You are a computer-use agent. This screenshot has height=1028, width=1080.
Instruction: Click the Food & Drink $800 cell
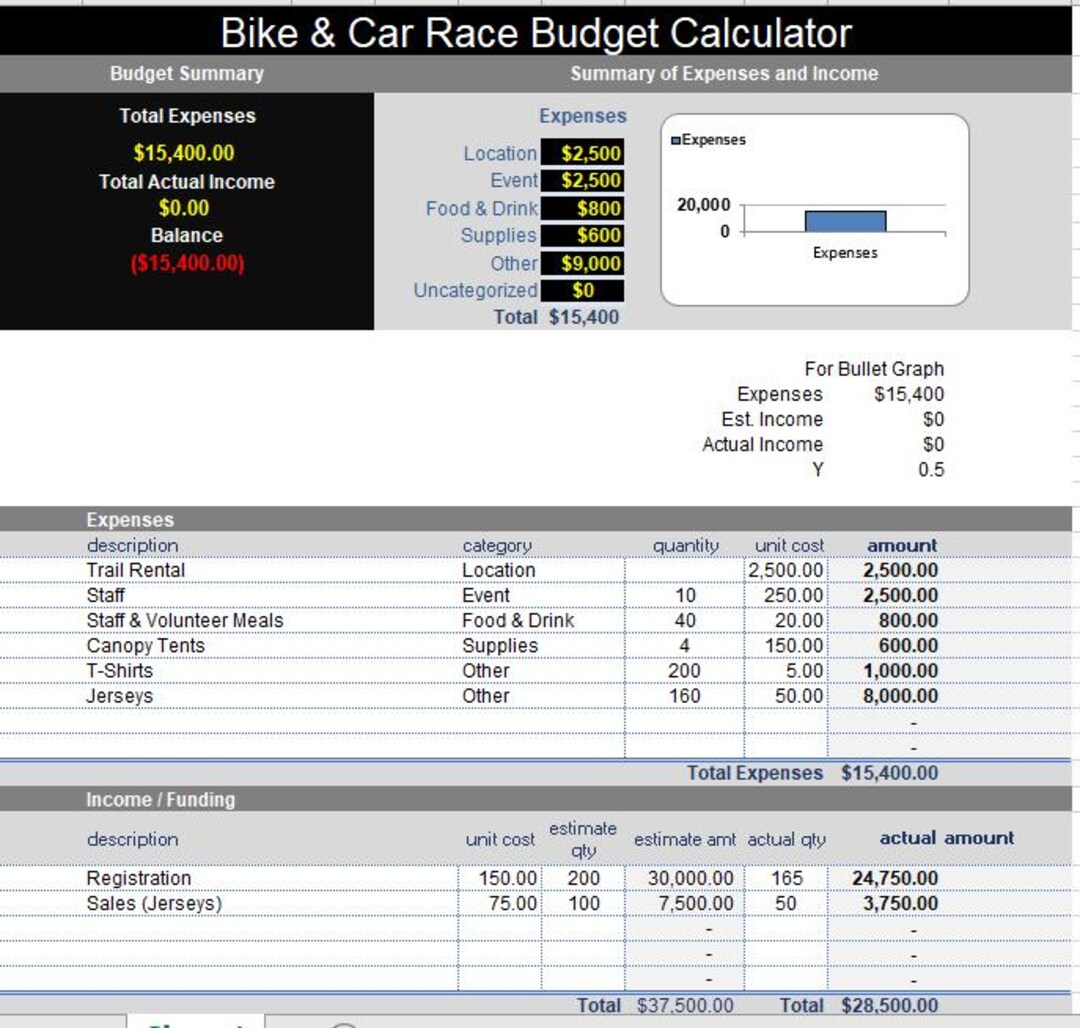583,209
